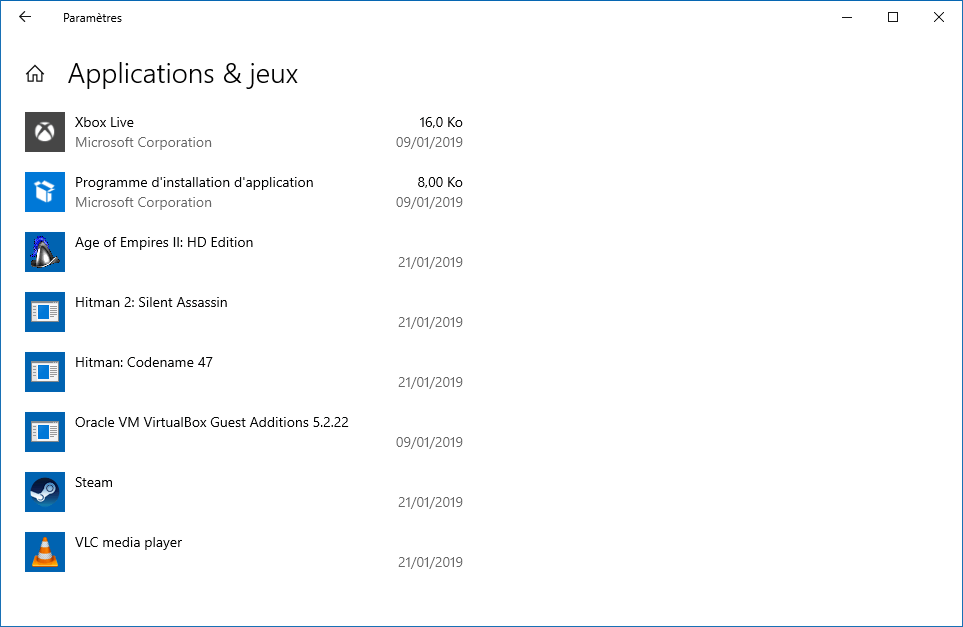Image resolution: width=963 pixels, height=627 pixels.
Task: Click the Hitman: Codename 47 label
Action: pyautogui.click(x=144, y=362)
